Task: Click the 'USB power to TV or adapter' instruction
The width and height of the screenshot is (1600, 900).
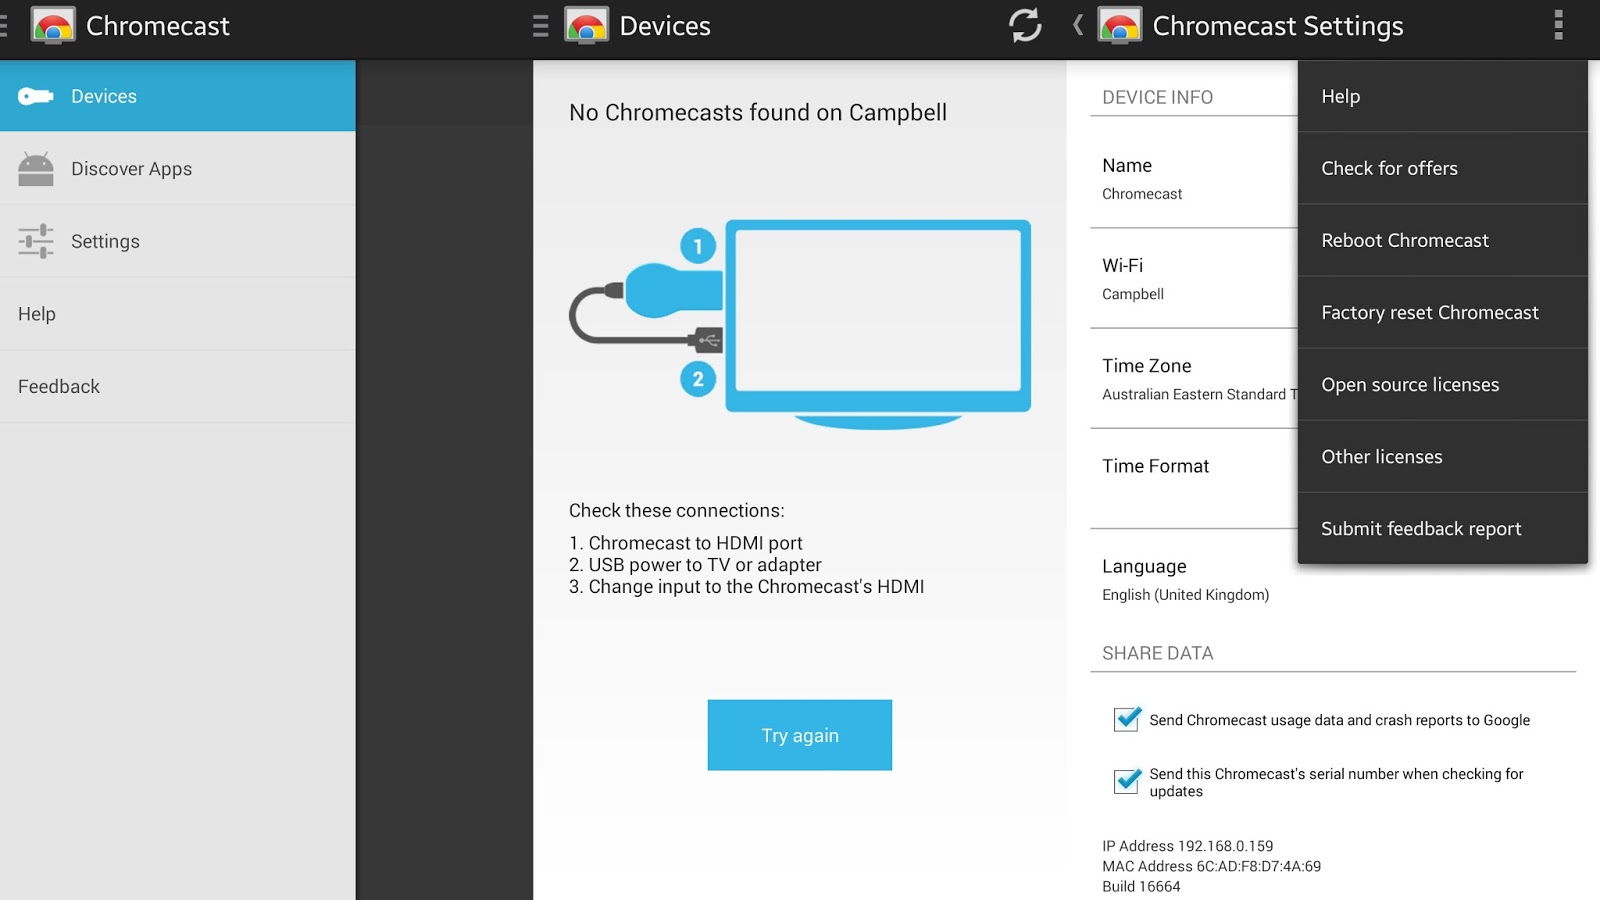Action: [695, 565]
